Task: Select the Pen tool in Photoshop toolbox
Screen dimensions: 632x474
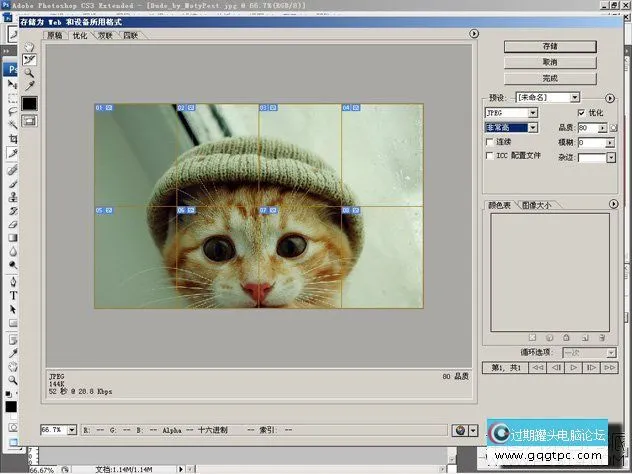Action: [x=12, y=282]
